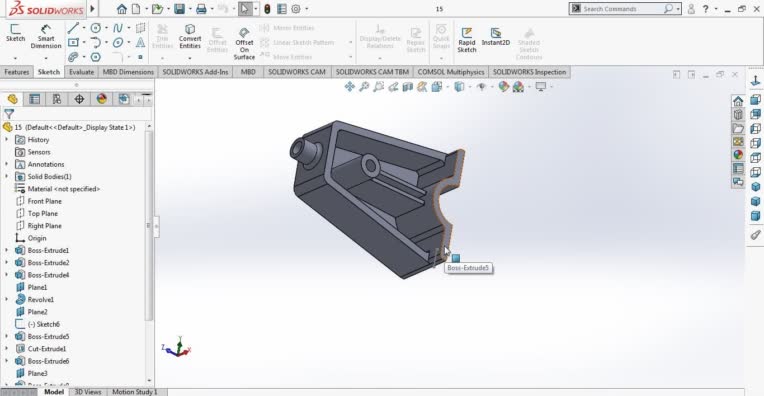Select the Smart Dimension tool
The width and height of the screenshot is (764, 396).
coord(46,36)
